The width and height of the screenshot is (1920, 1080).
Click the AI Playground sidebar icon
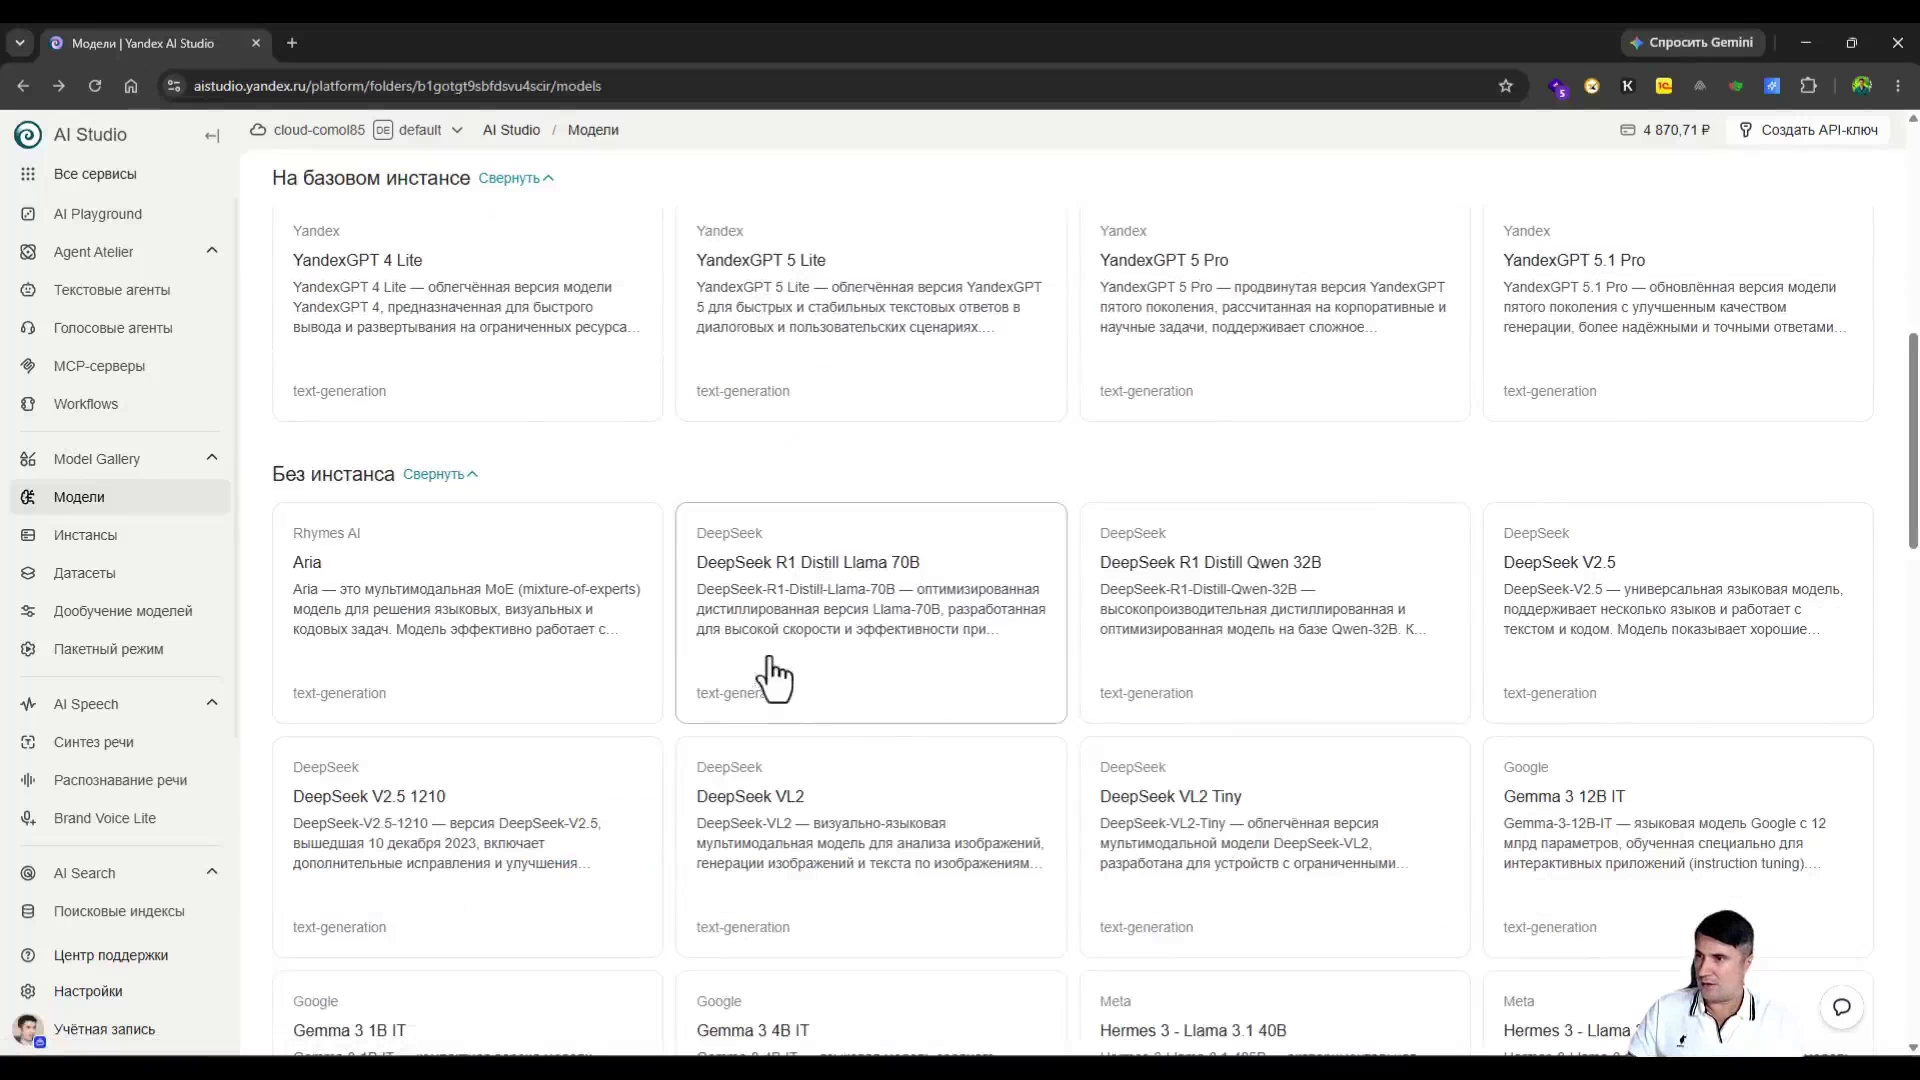point(28,214)
